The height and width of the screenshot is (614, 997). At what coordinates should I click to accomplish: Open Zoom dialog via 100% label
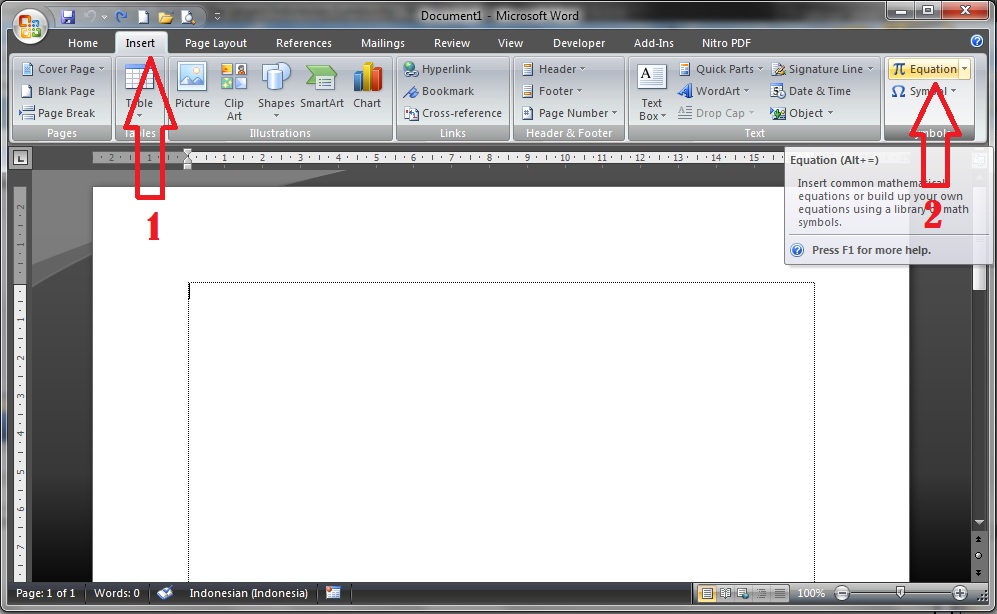click(811, 593)
